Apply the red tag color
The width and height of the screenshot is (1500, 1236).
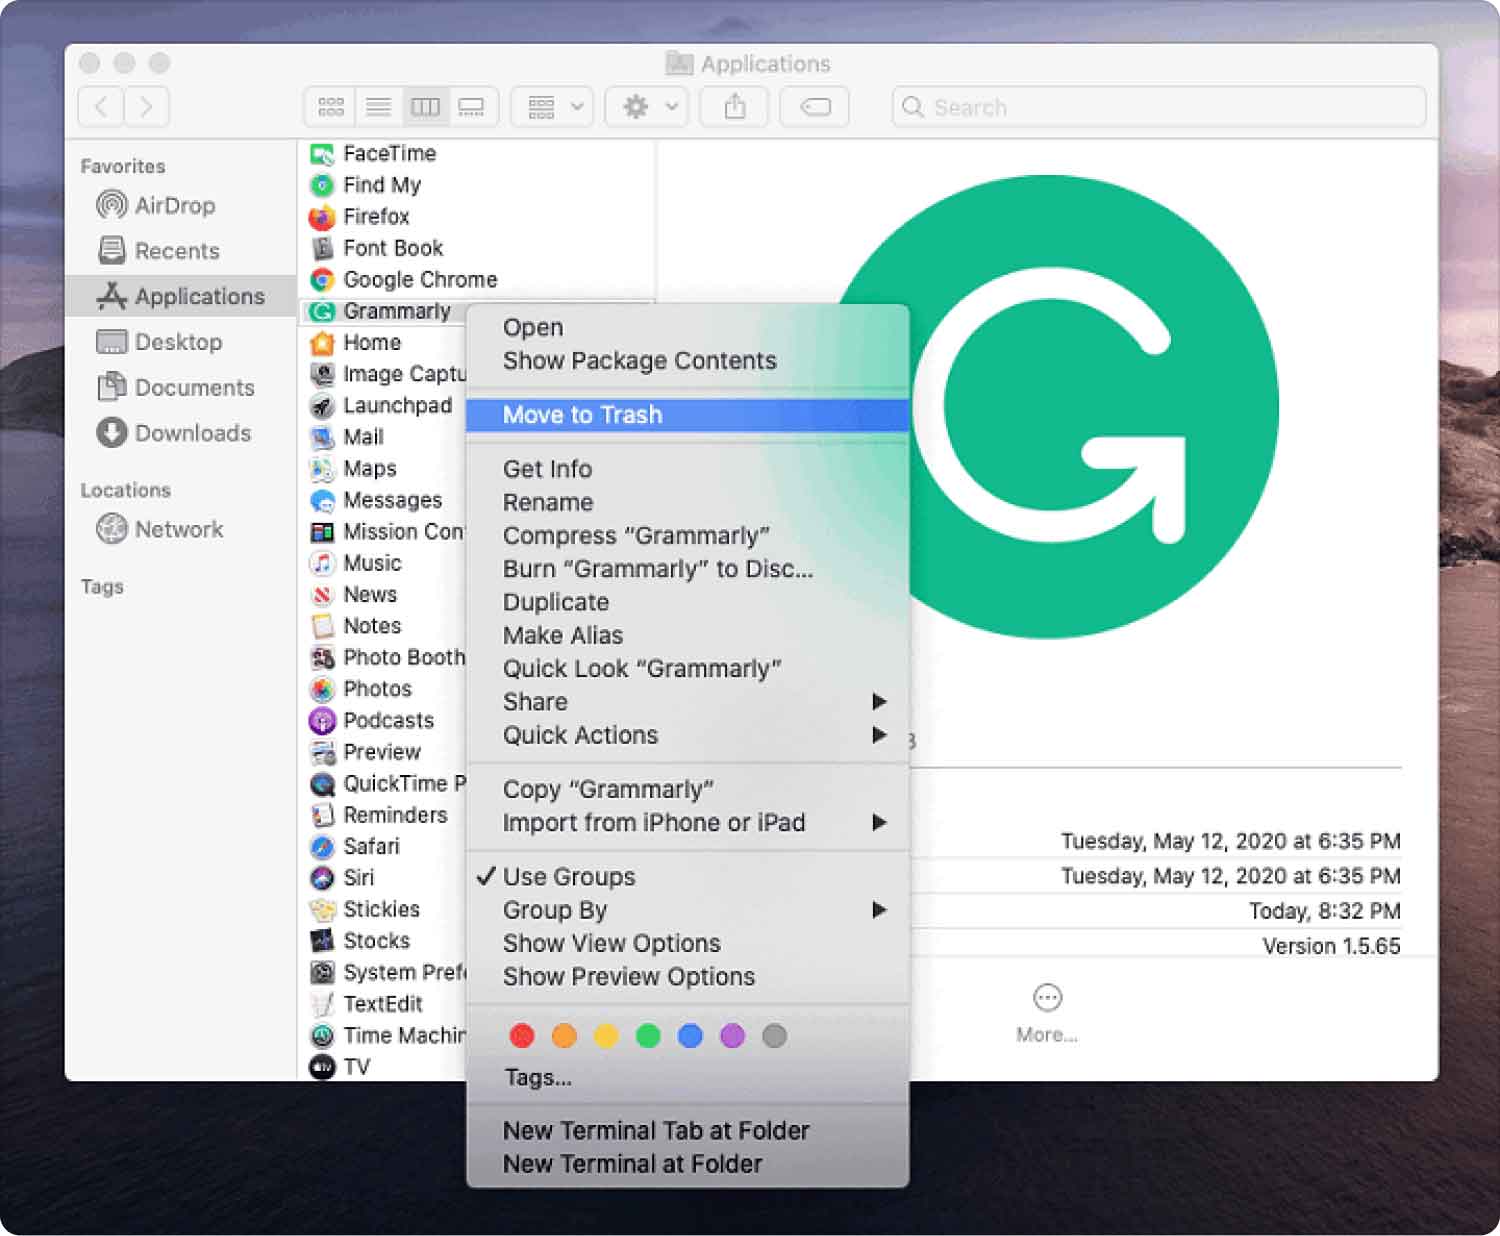click(x=522, y=1036)
